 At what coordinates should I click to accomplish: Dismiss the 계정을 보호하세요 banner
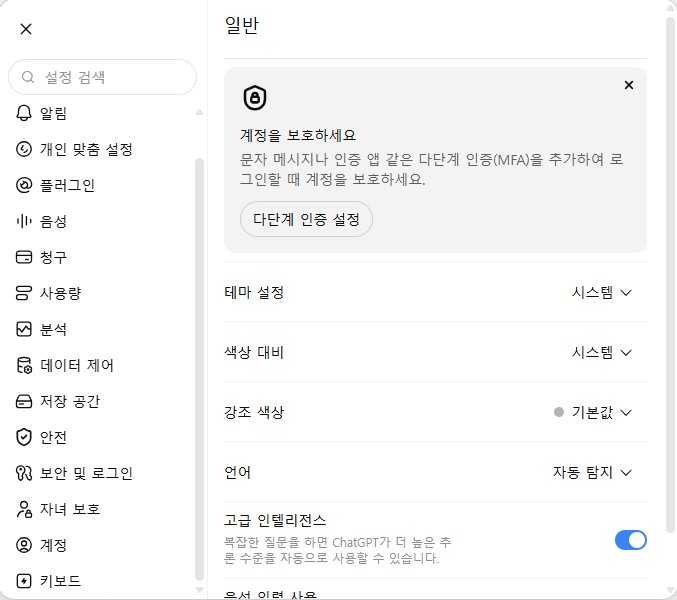coord(629,85)
